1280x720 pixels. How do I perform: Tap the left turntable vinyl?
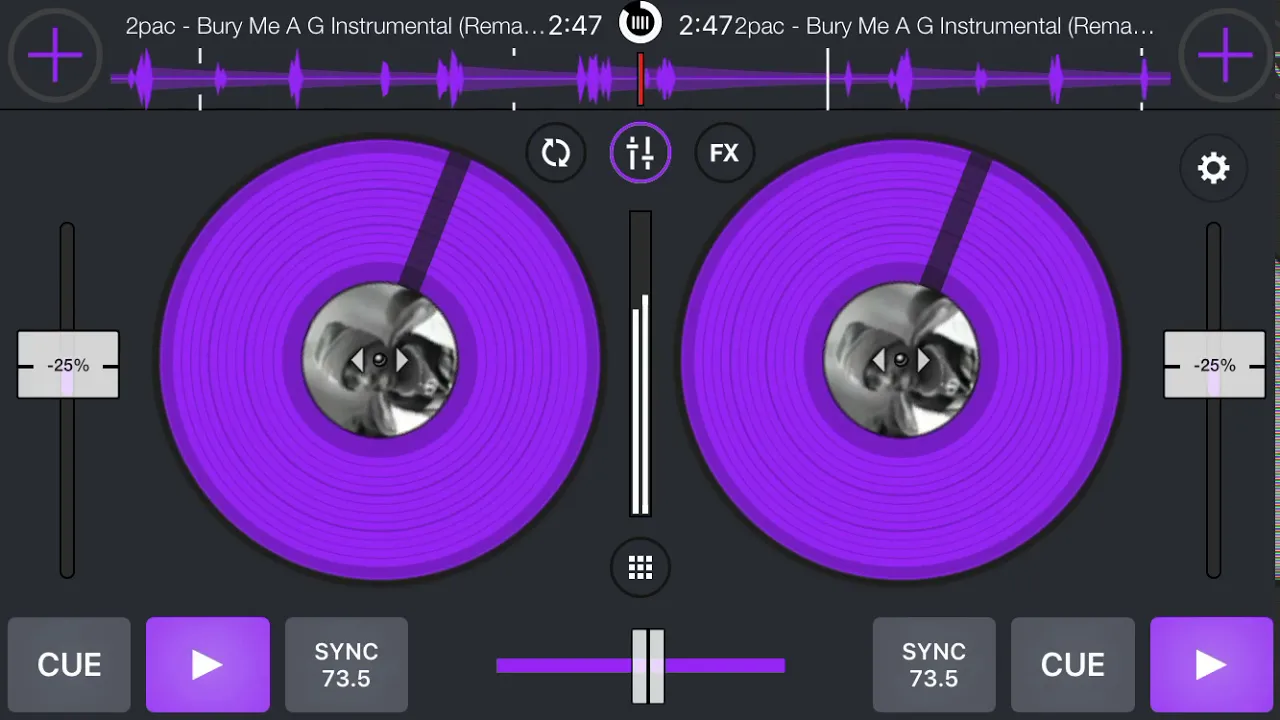pos(380,360)
